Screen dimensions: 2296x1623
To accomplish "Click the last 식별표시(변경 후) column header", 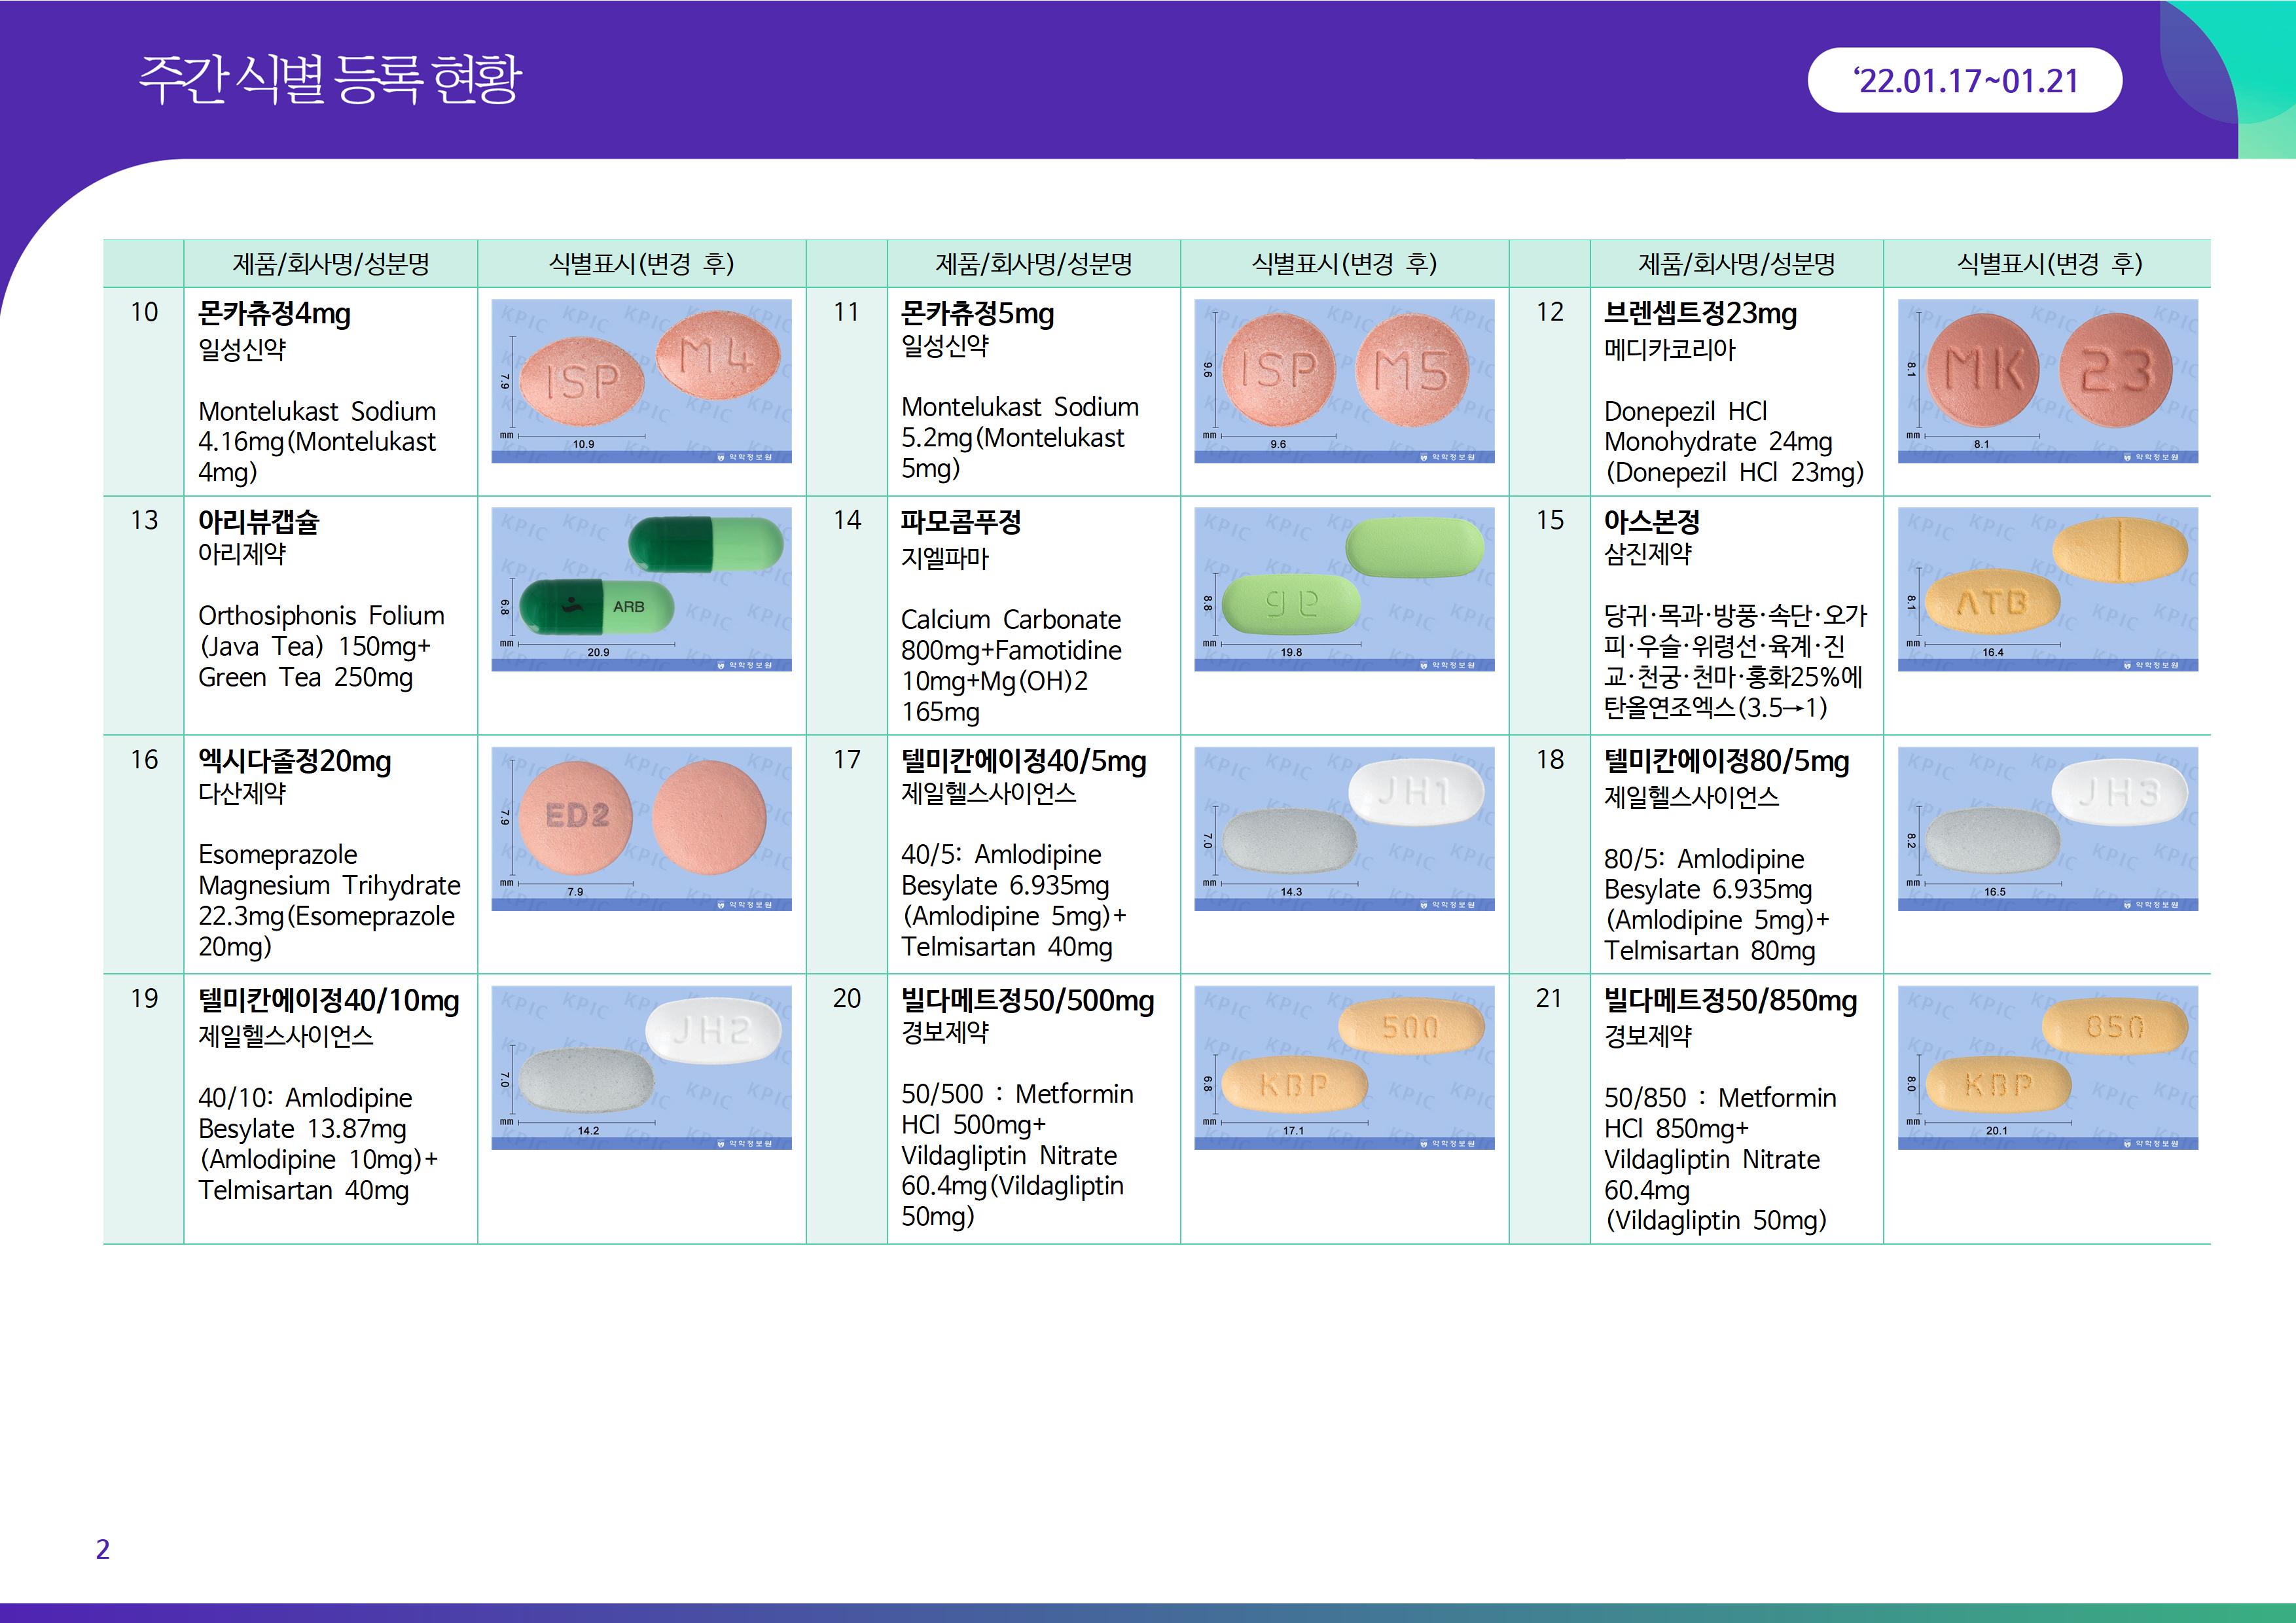I will coord(2047,264).
